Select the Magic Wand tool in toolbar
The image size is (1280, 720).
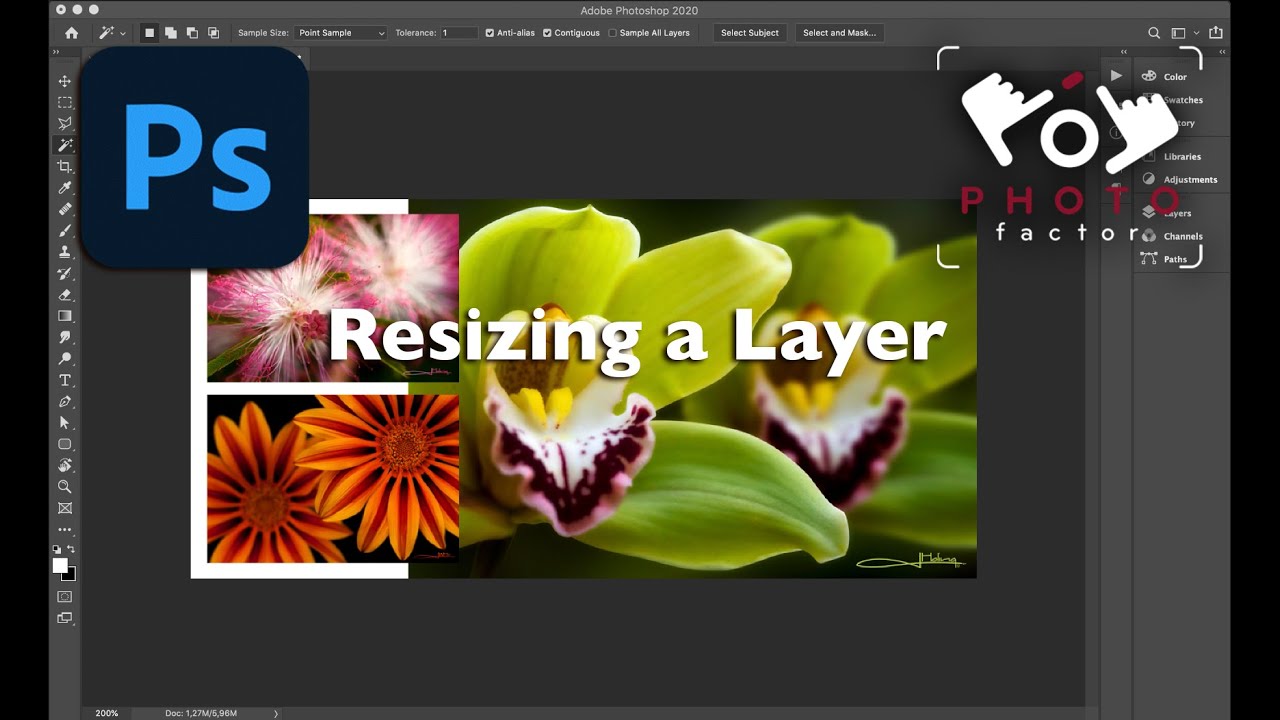(65, 145)
